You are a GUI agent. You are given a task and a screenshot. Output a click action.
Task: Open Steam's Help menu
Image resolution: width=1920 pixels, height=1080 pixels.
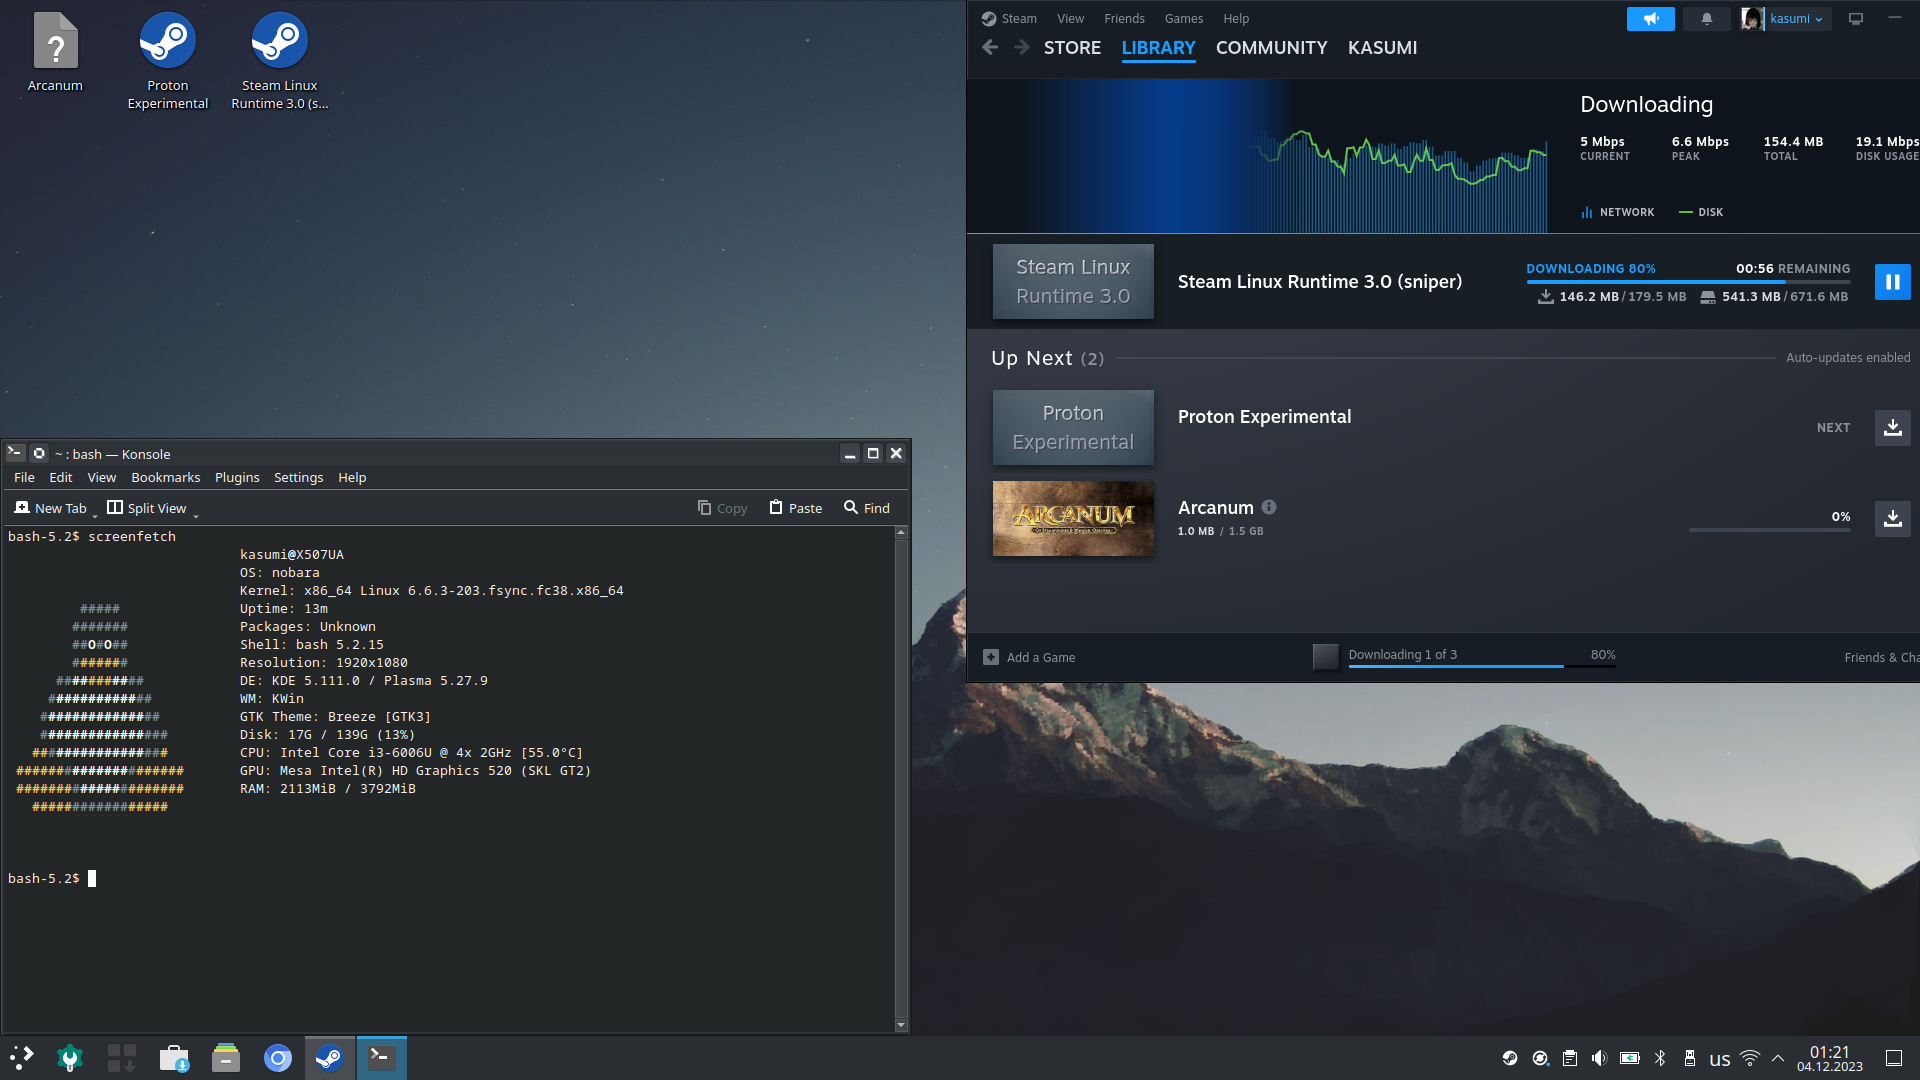coord(1236,18)
